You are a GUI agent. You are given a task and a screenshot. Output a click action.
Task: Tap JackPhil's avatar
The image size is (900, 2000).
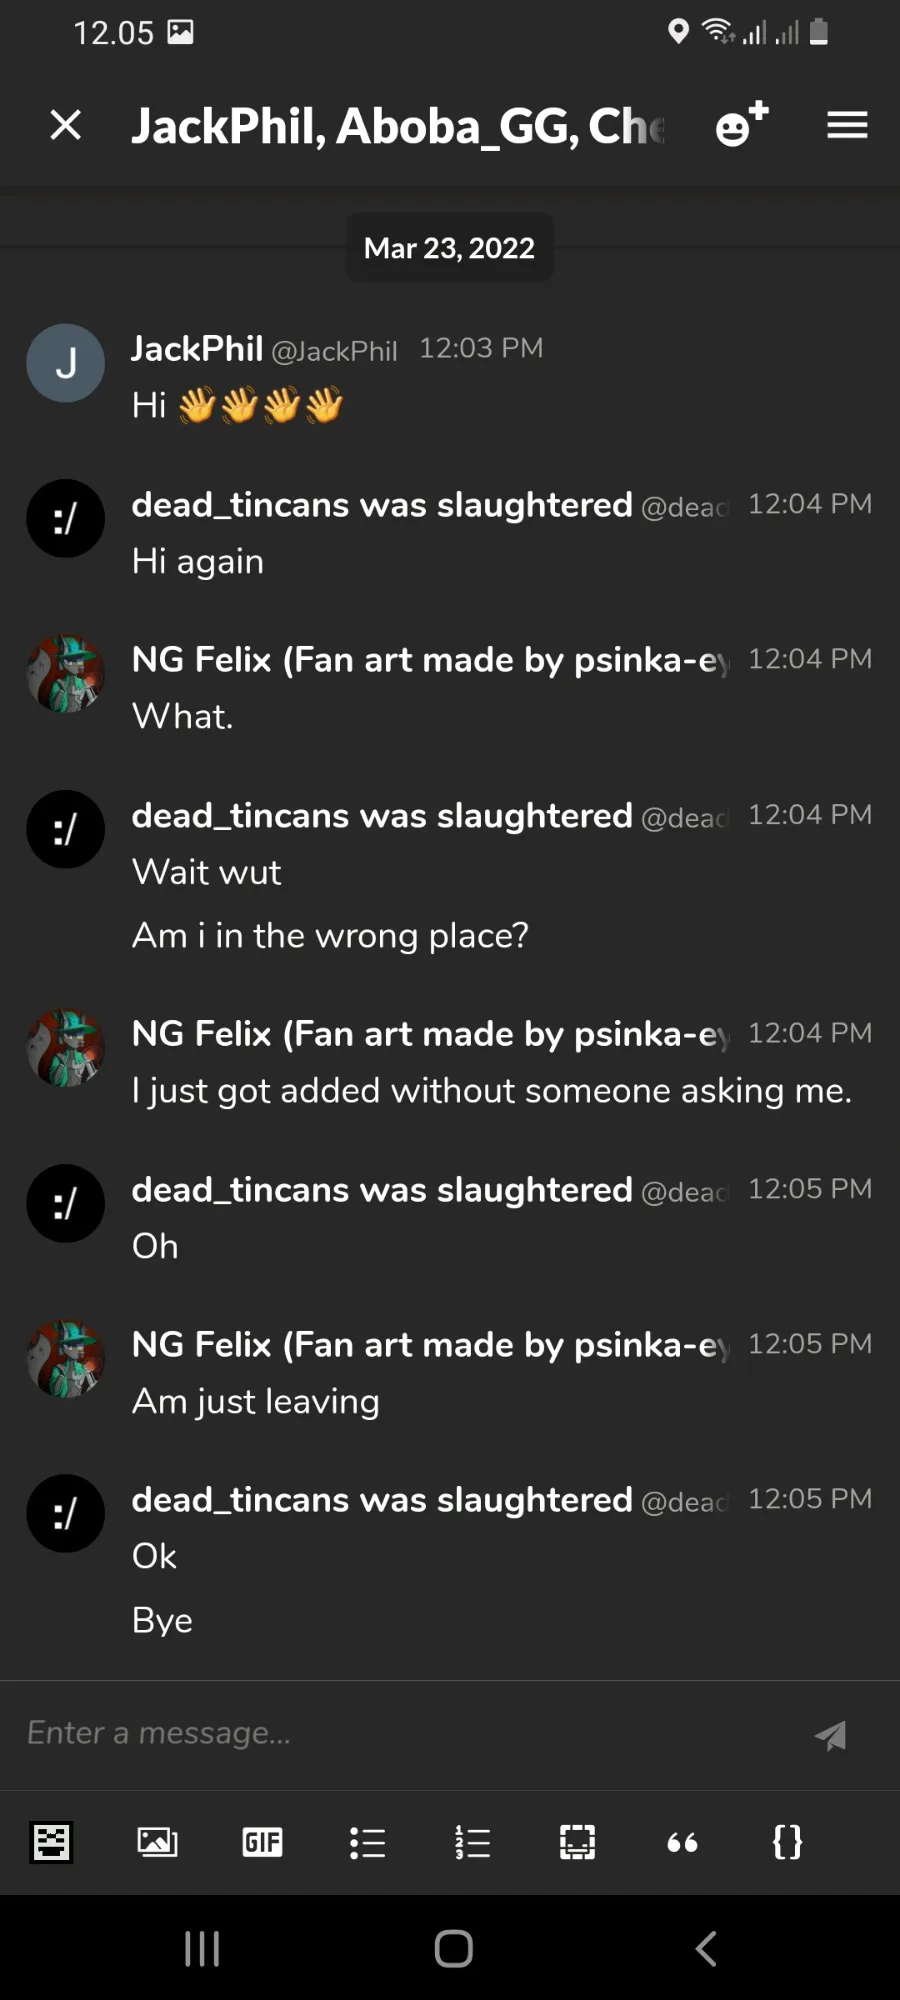pos(66,363)
